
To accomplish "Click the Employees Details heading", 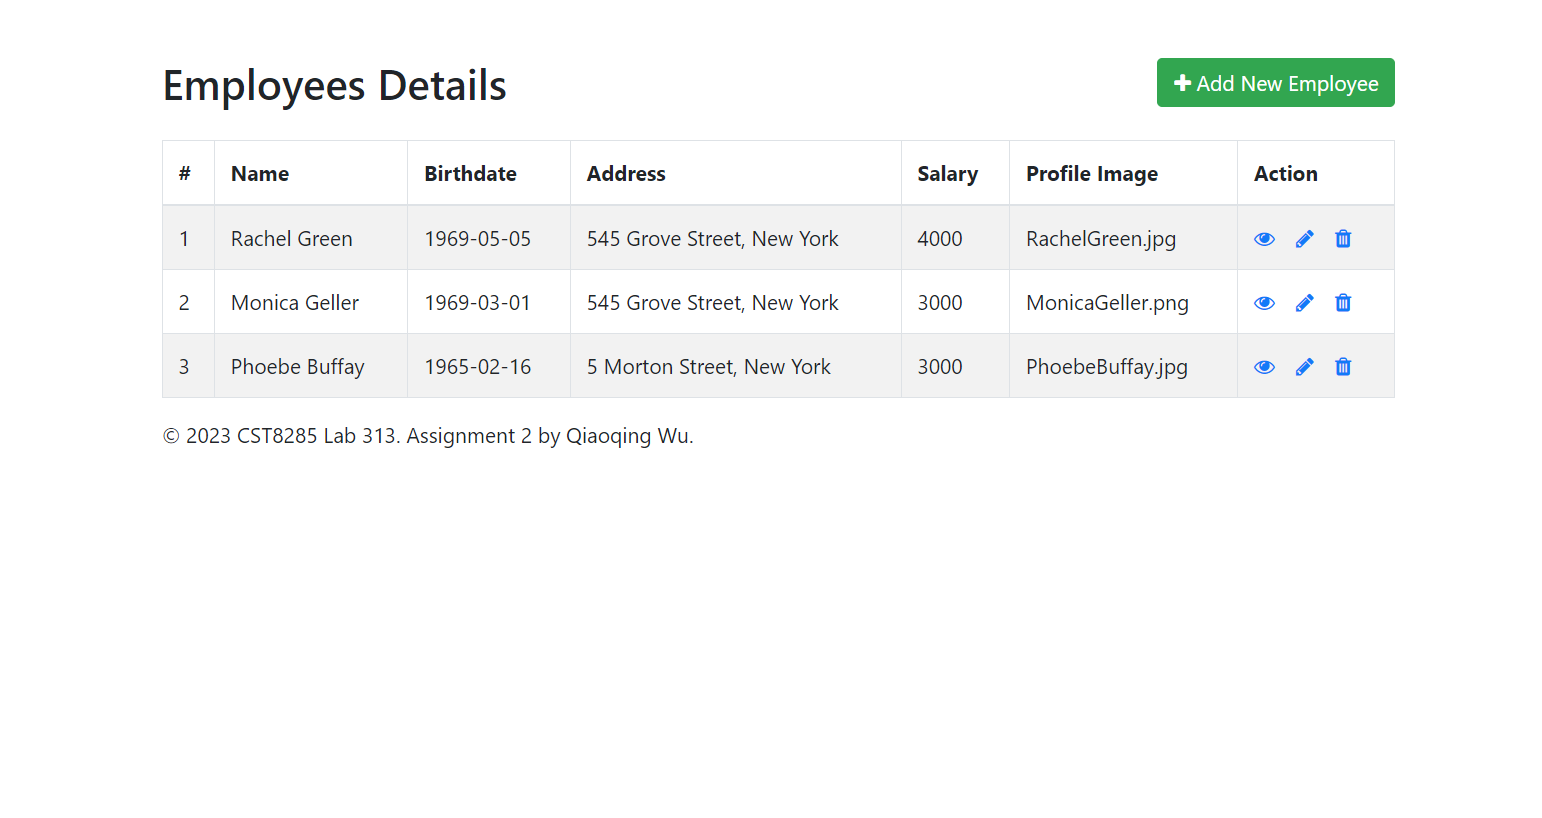I will pos(335,86).
